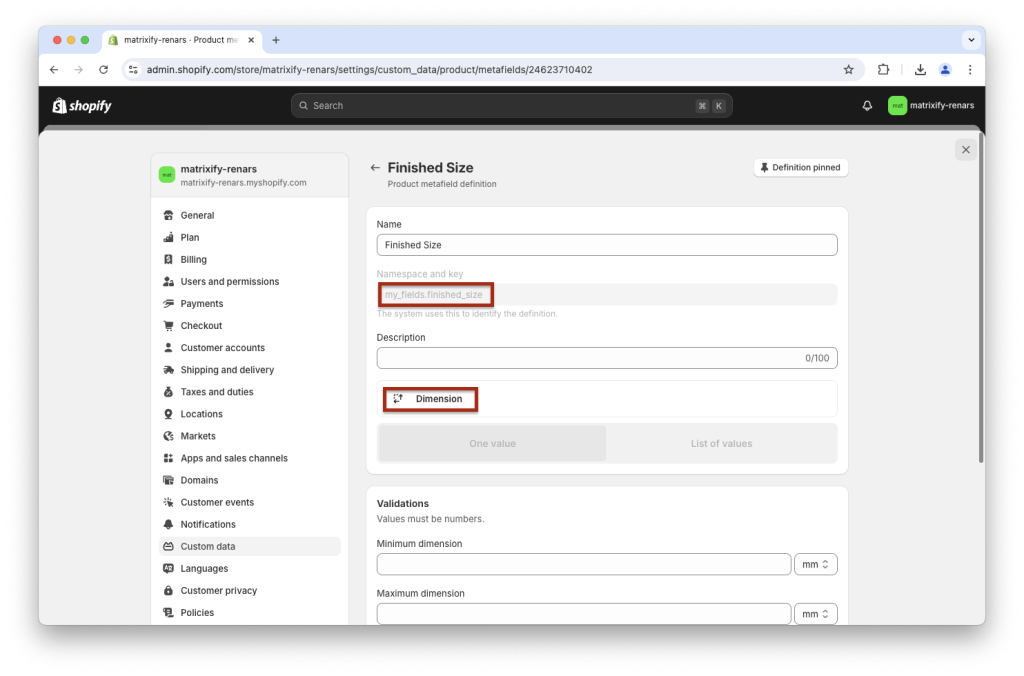The image size is (1024, 676).
Task: Go back using the arrow beside Finished Size
Action: click(x=376, y=167)
